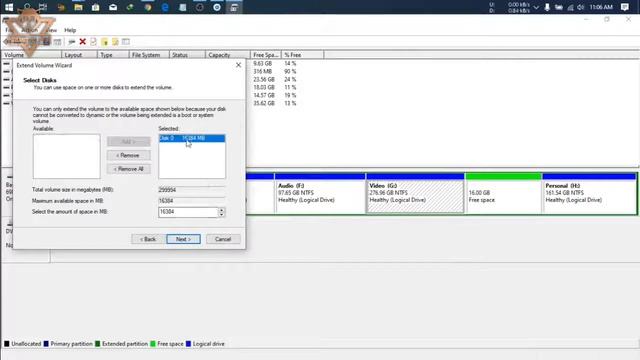Open the Help menu

pyautogui.click(x=70, y=30)
